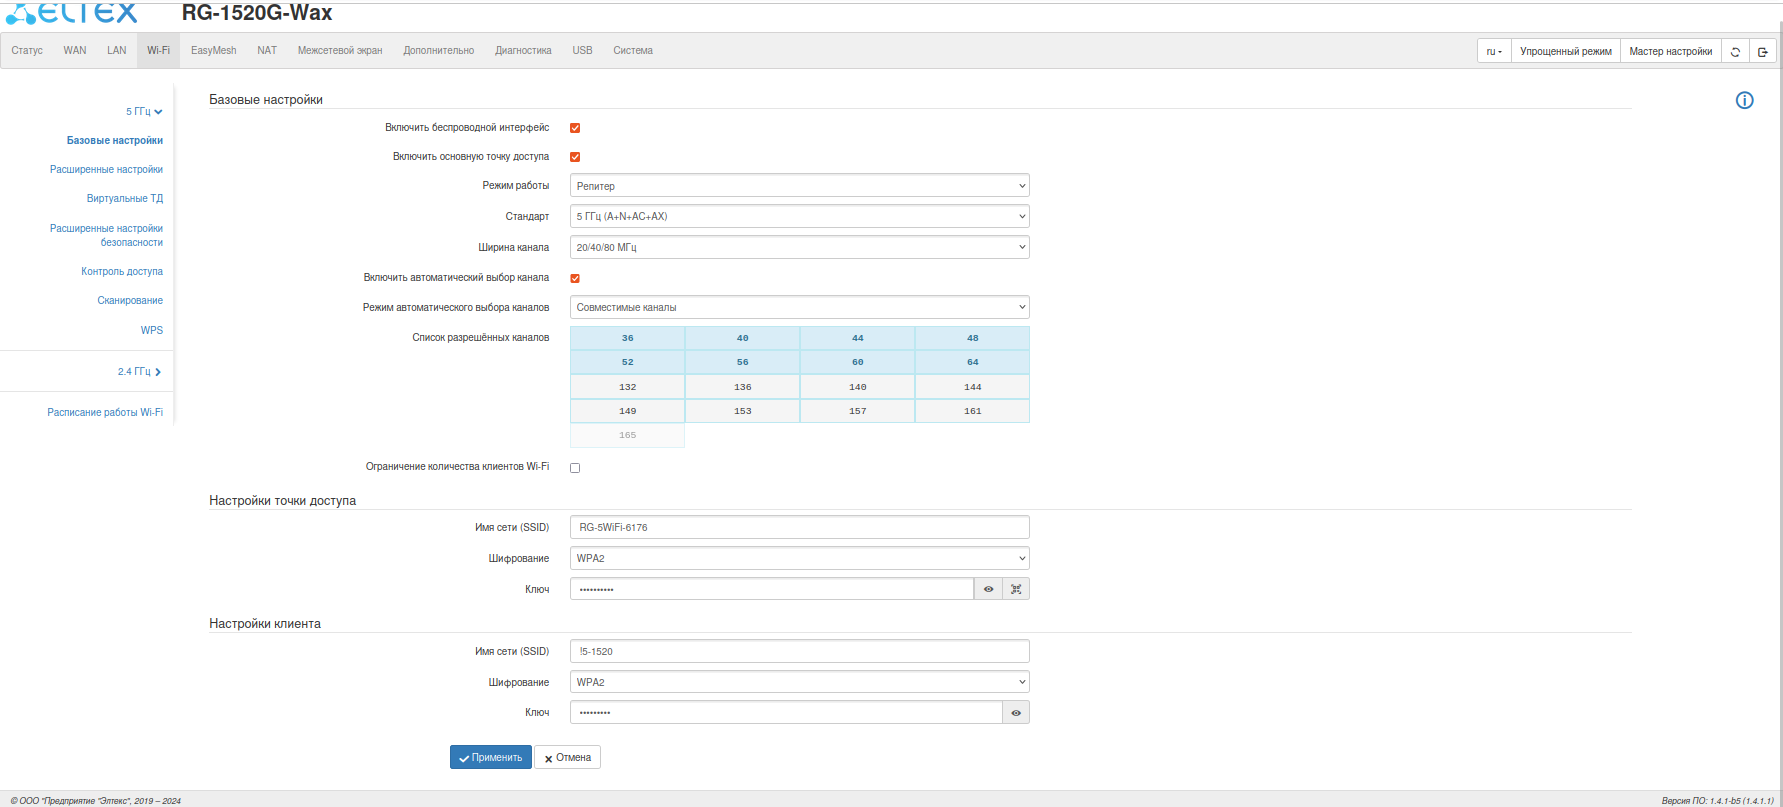Toggle allowed channel 64
Image resolution: width=1783 pixels, height=807 pixels.
coord(972,362)
